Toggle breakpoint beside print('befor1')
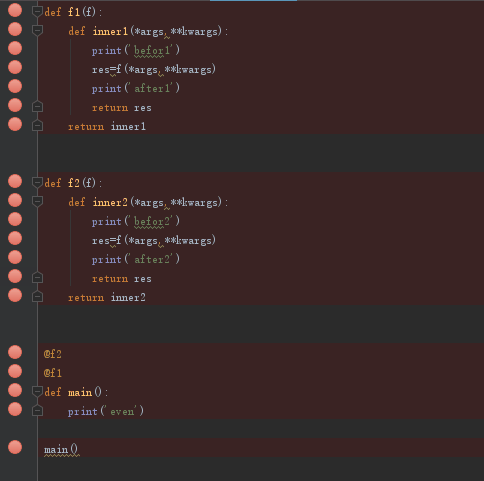This screenshot has height=481, width=484. (15, 48)
